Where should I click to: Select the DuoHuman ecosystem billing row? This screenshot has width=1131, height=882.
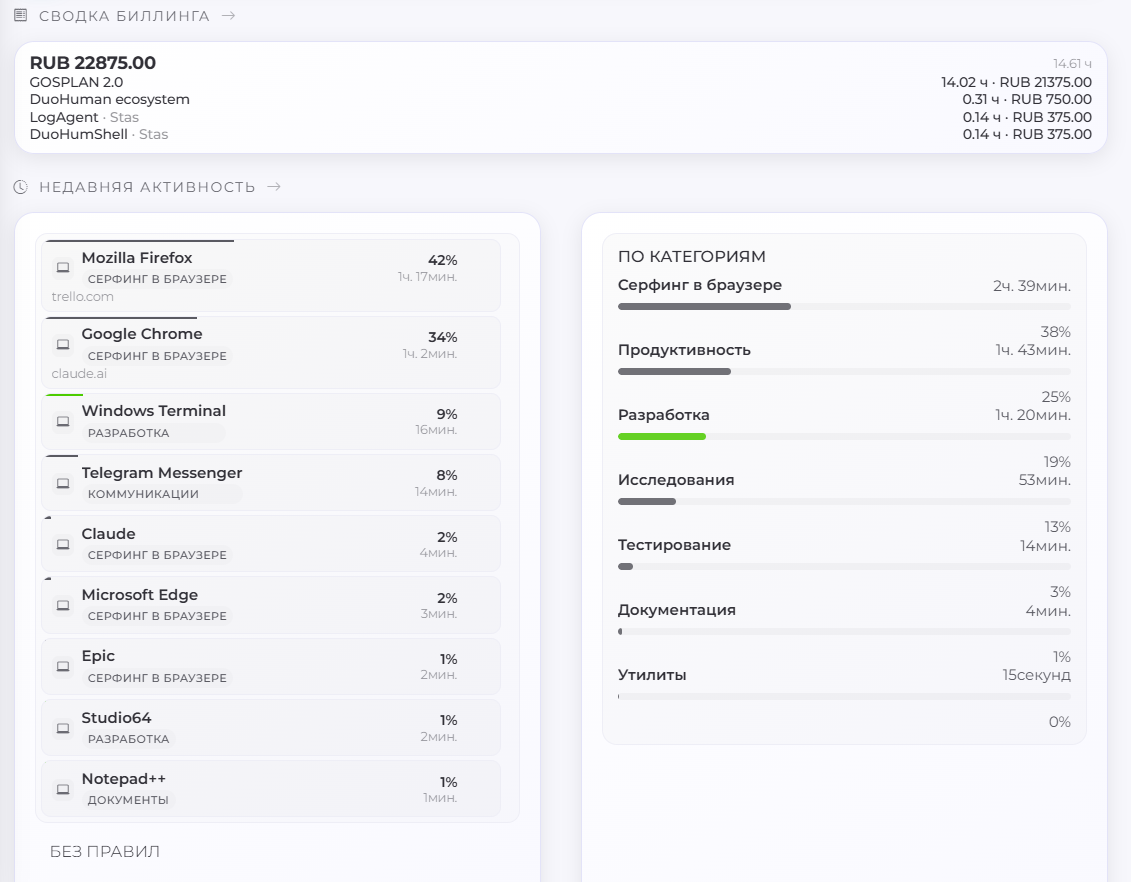[560, 100]
